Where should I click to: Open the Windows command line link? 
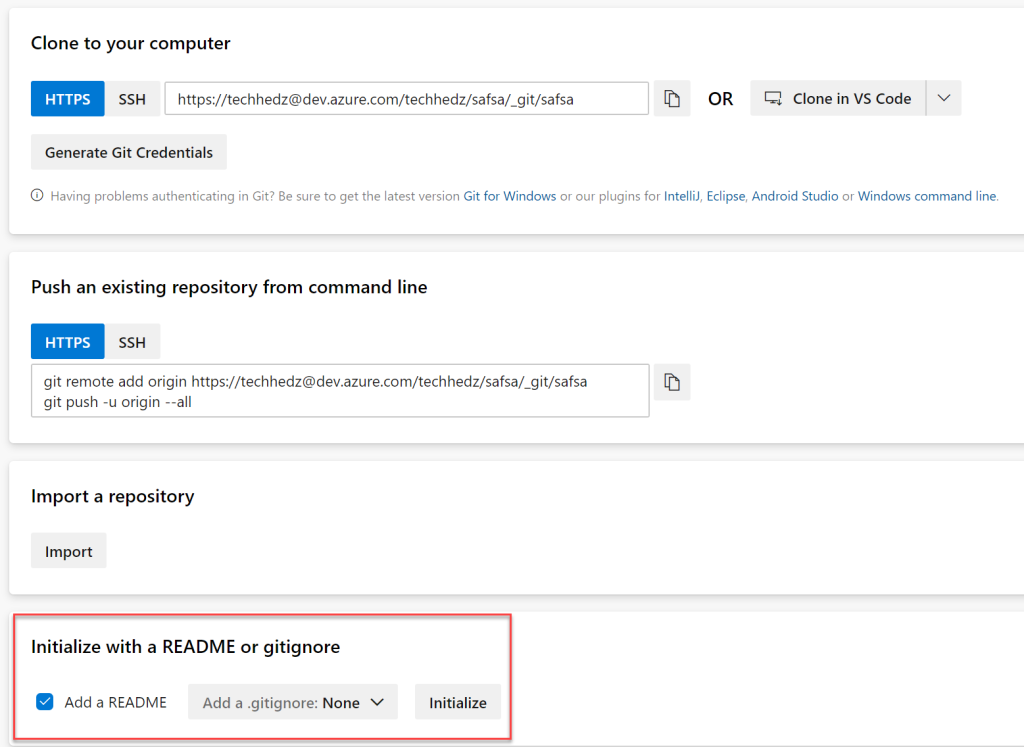[927, 196]
